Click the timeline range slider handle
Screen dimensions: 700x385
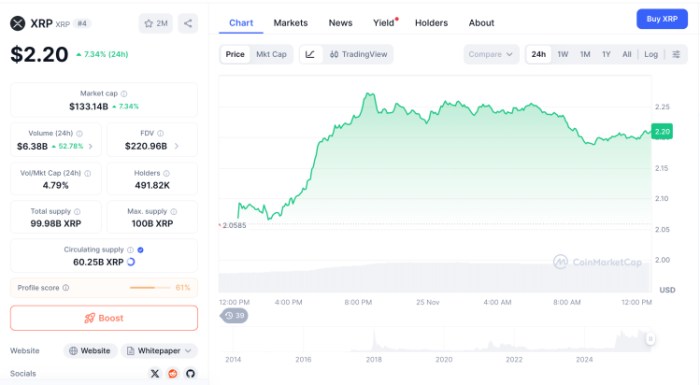pyautogui.click(x=650, y=339)
